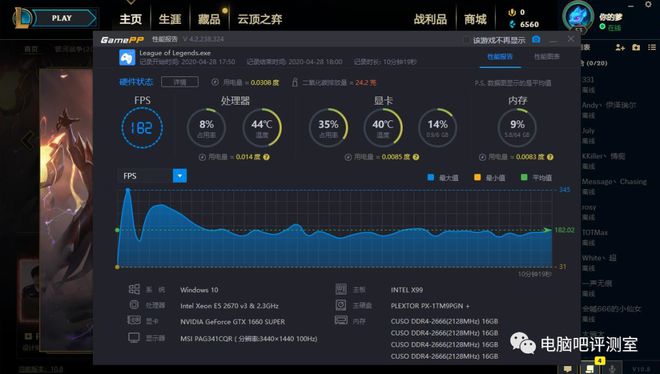Click the left carousel arrow on home banner

[x=28, y=140]
